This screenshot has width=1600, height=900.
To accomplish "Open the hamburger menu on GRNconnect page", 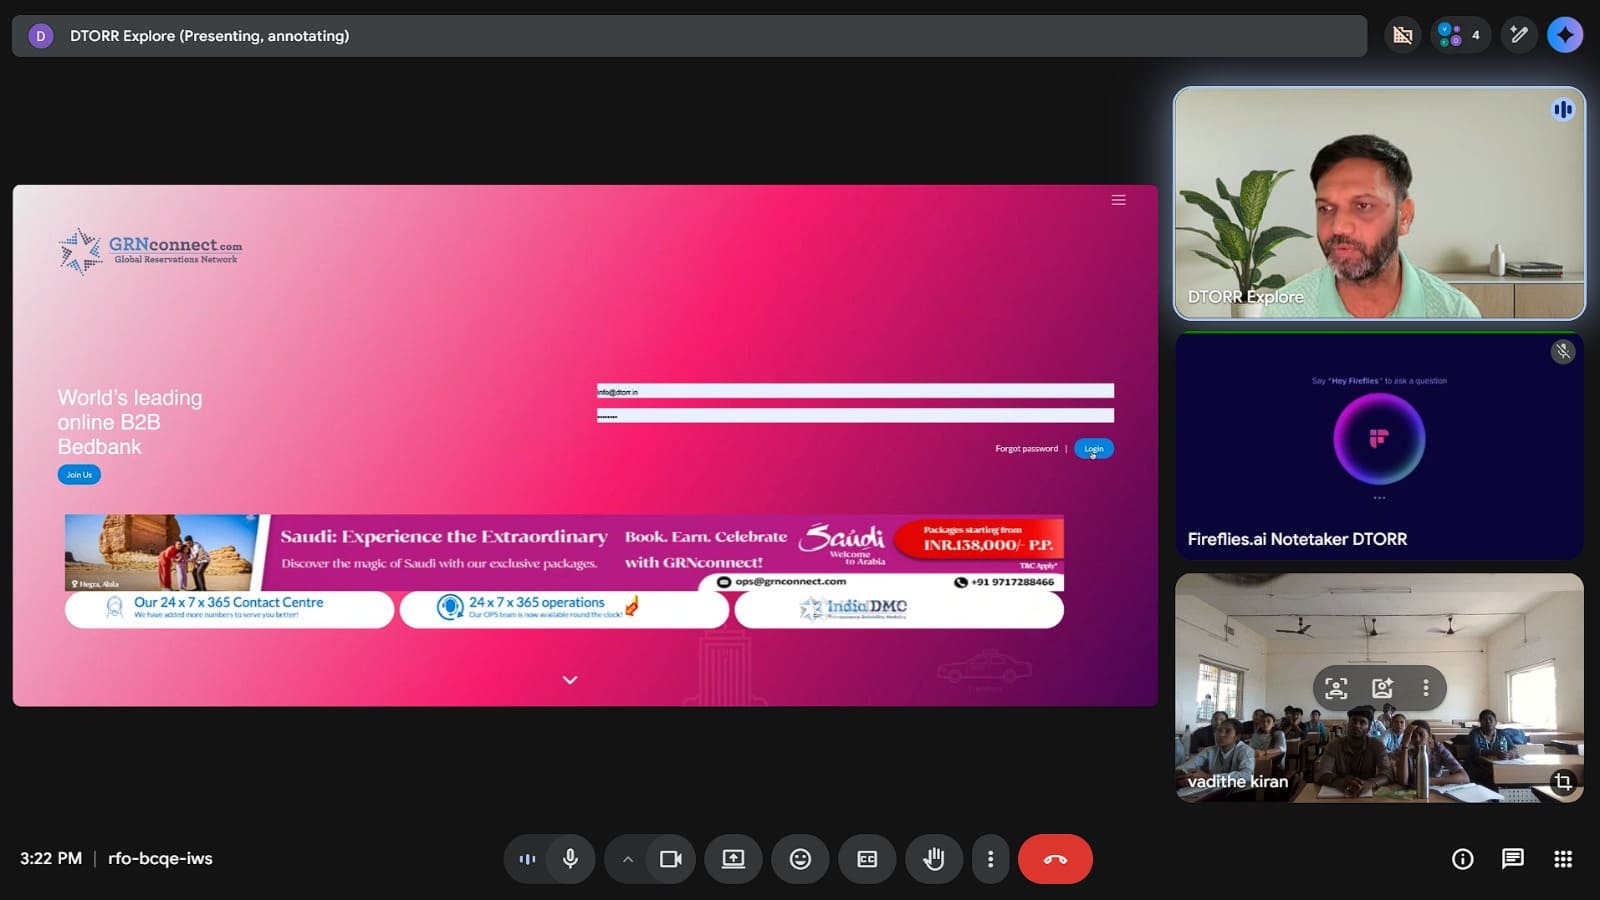I will tap(1118, 200).
